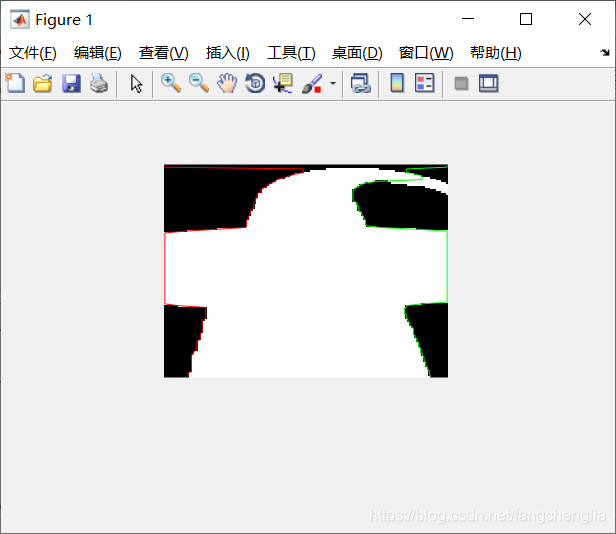The image size is (616, 534).
Task: Click the New Figure toolbar icon
Action: point(15,83)
